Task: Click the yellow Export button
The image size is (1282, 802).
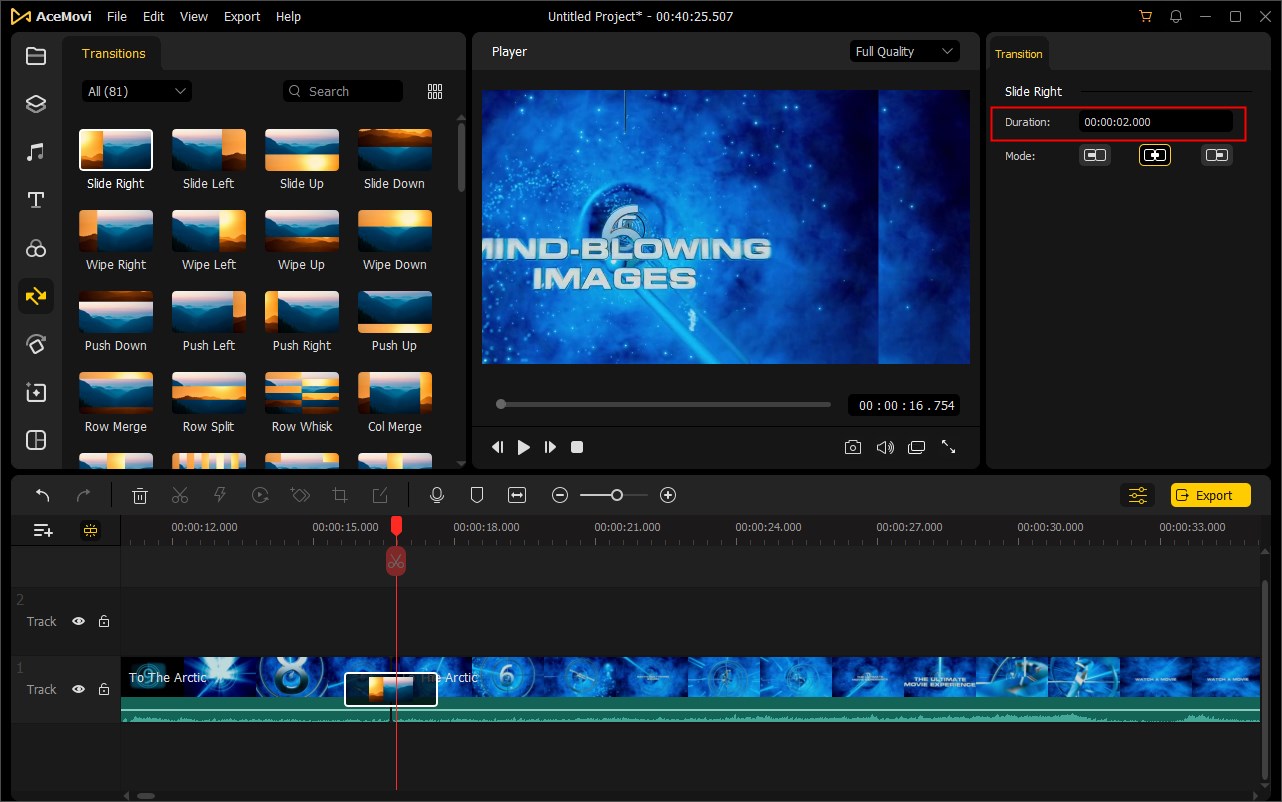Action: point(1210,495)
